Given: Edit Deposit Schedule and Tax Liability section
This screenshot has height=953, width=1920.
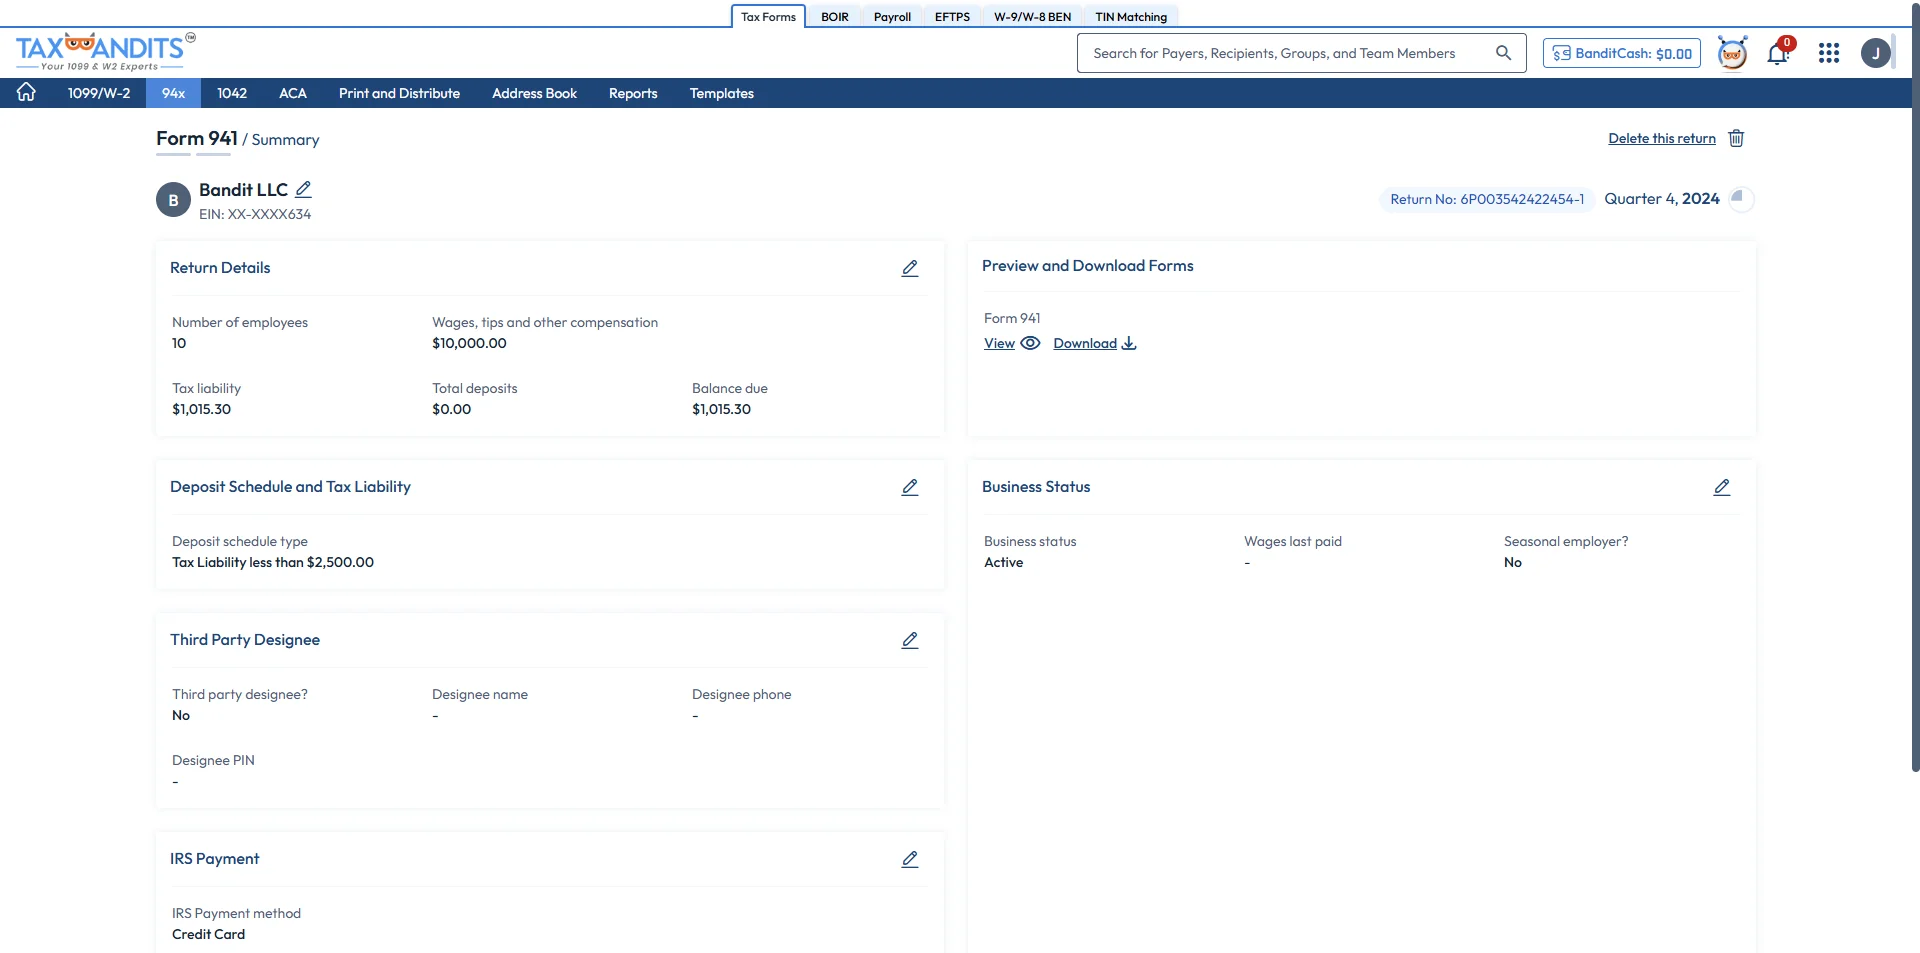Looking at the screenshot, I should coord(910,487).
